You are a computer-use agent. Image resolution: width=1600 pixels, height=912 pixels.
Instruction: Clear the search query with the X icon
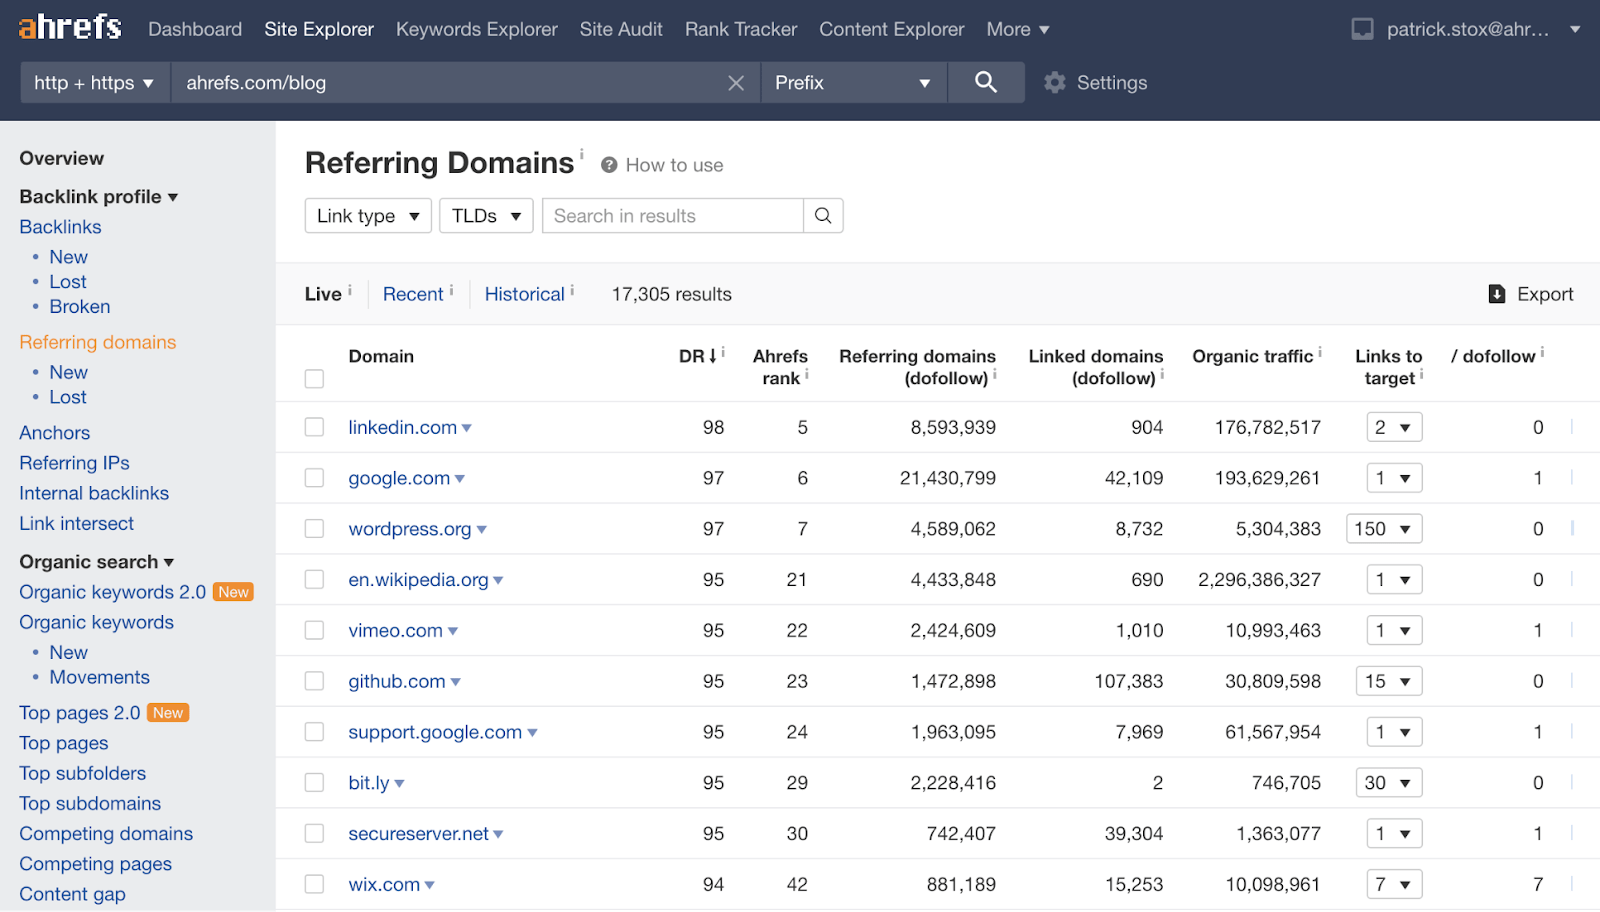pyautogui.click(x=736, y=82)
